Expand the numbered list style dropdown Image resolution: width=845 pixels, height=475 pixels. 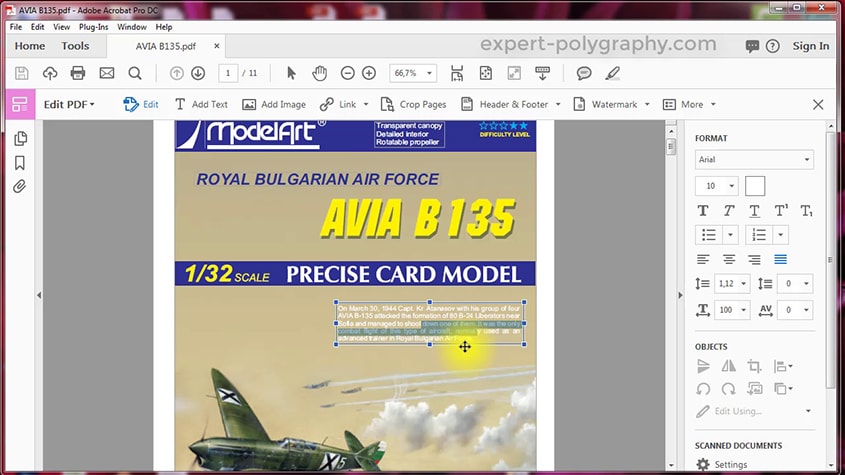780,235
